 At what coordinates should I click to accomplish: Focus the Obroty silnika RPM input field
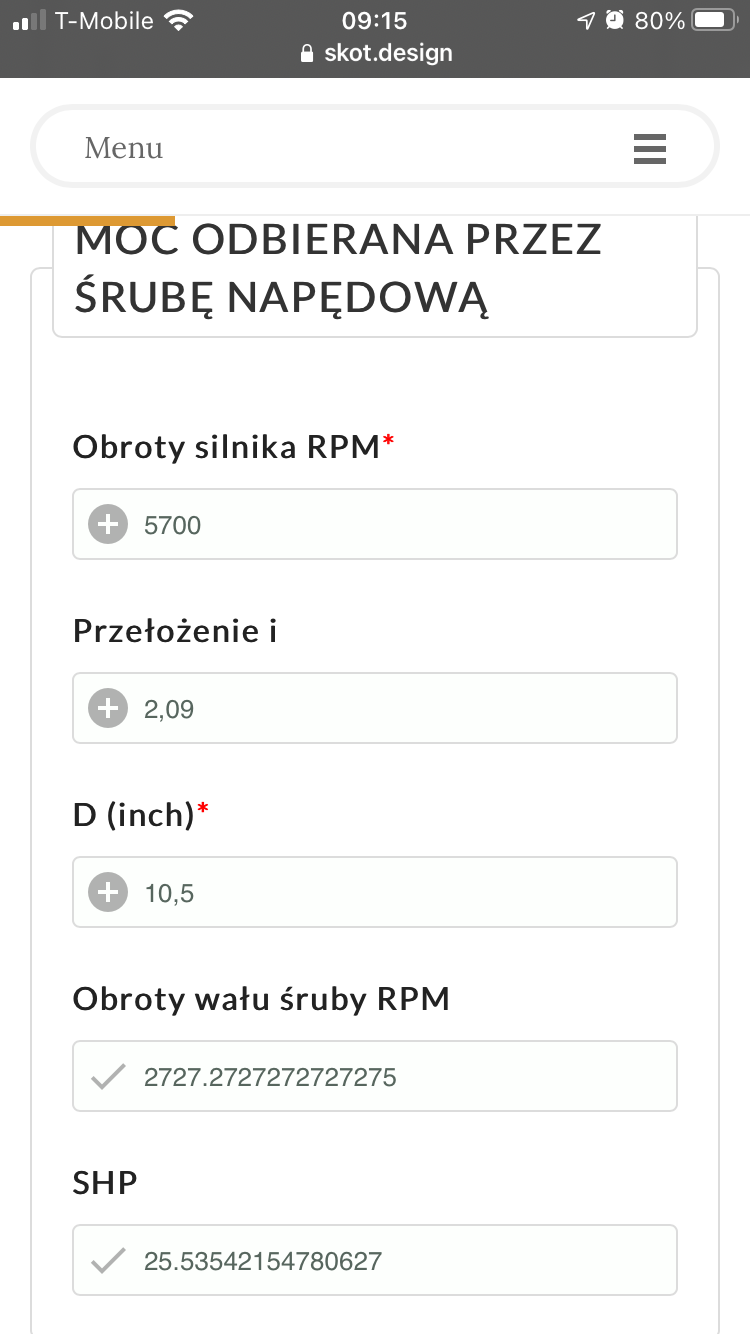pos(400,524)
